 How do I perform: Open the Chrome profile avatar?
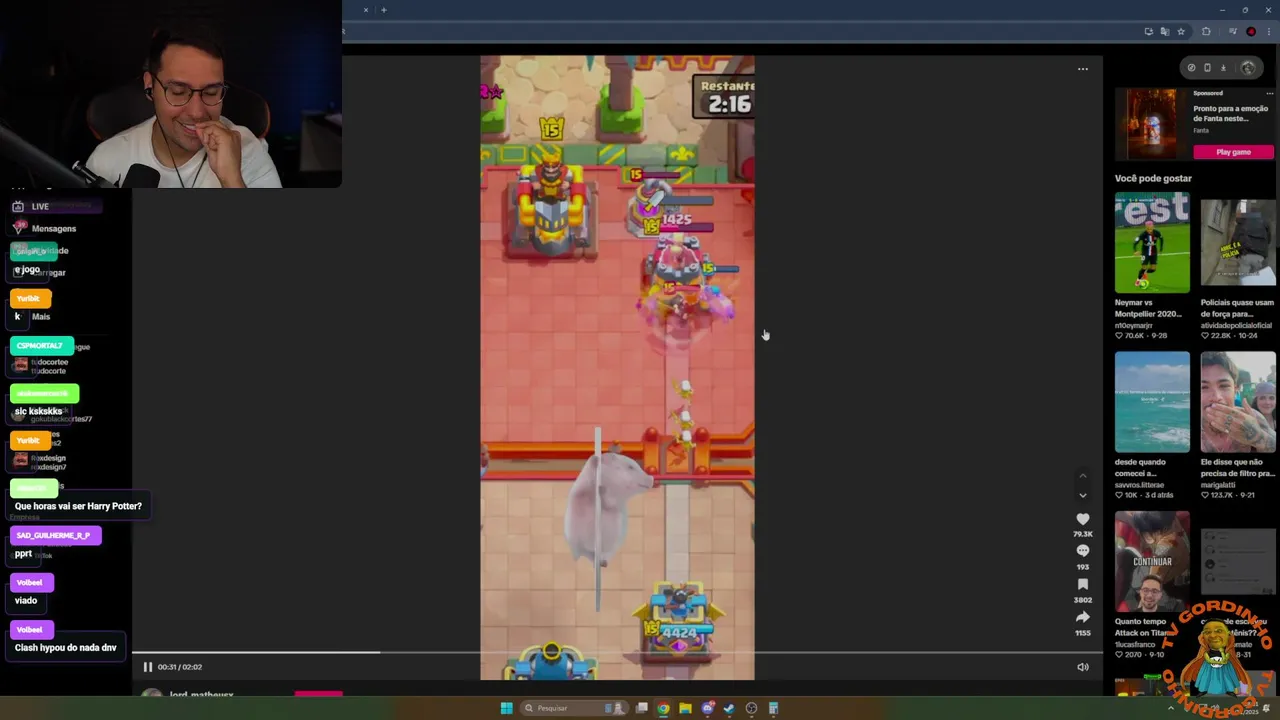[1251, 32]
